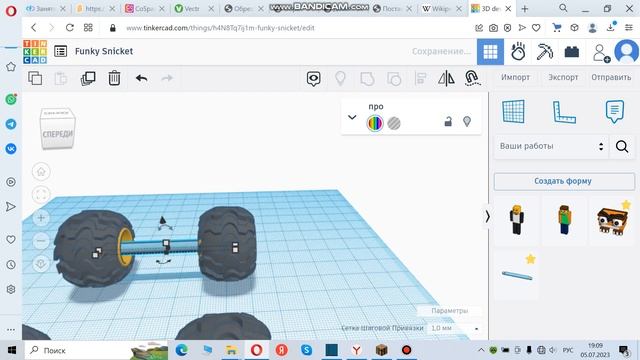
Task: Click the Paste tool in the toolbar
Action: (x=60, y=78)
